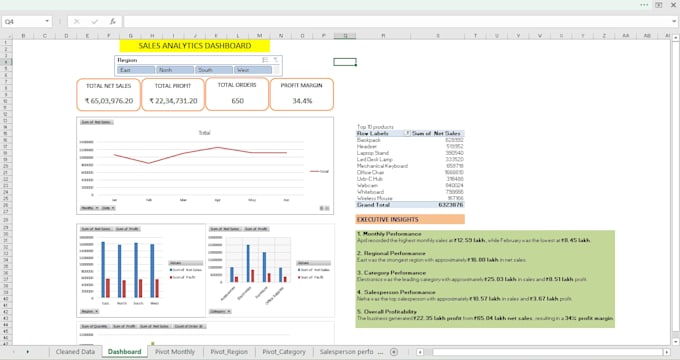Open the Row Labels filter dropdown in pivot table
Image resolution: width=680 pixels, height=360 pixels.
coord(407,133)
